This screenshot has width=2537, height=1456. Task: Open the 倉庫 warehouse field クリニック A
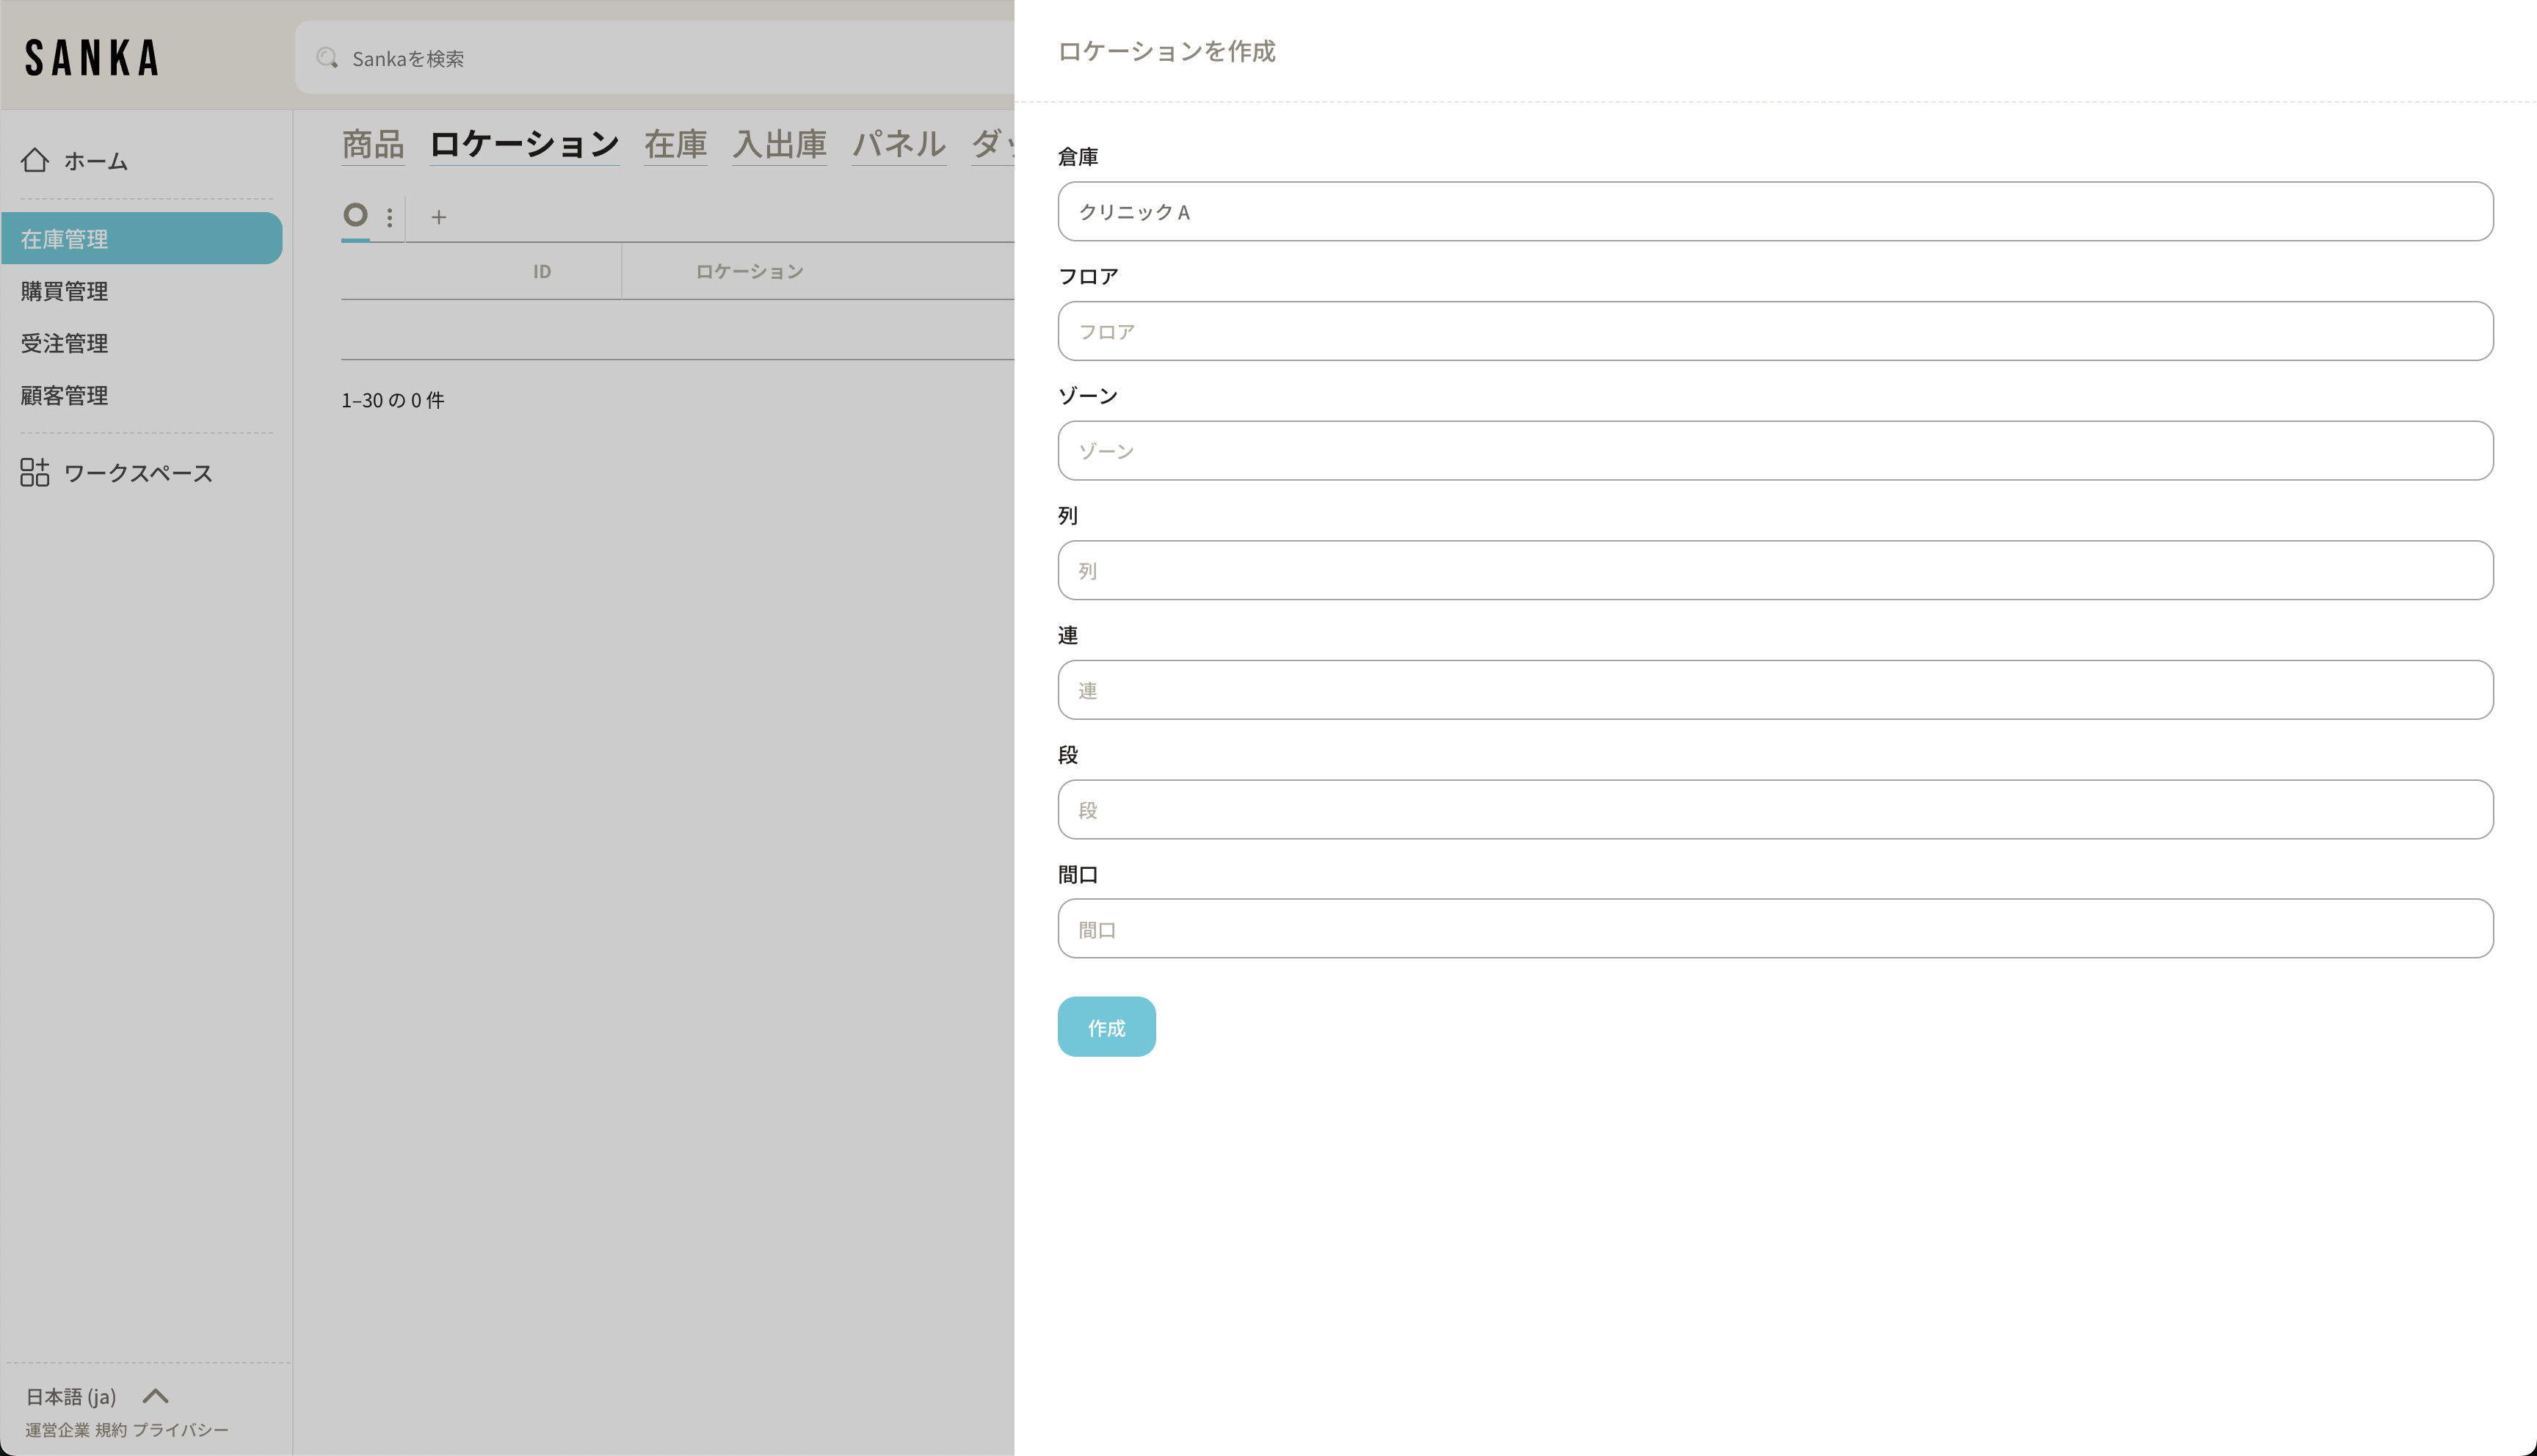1775,211
